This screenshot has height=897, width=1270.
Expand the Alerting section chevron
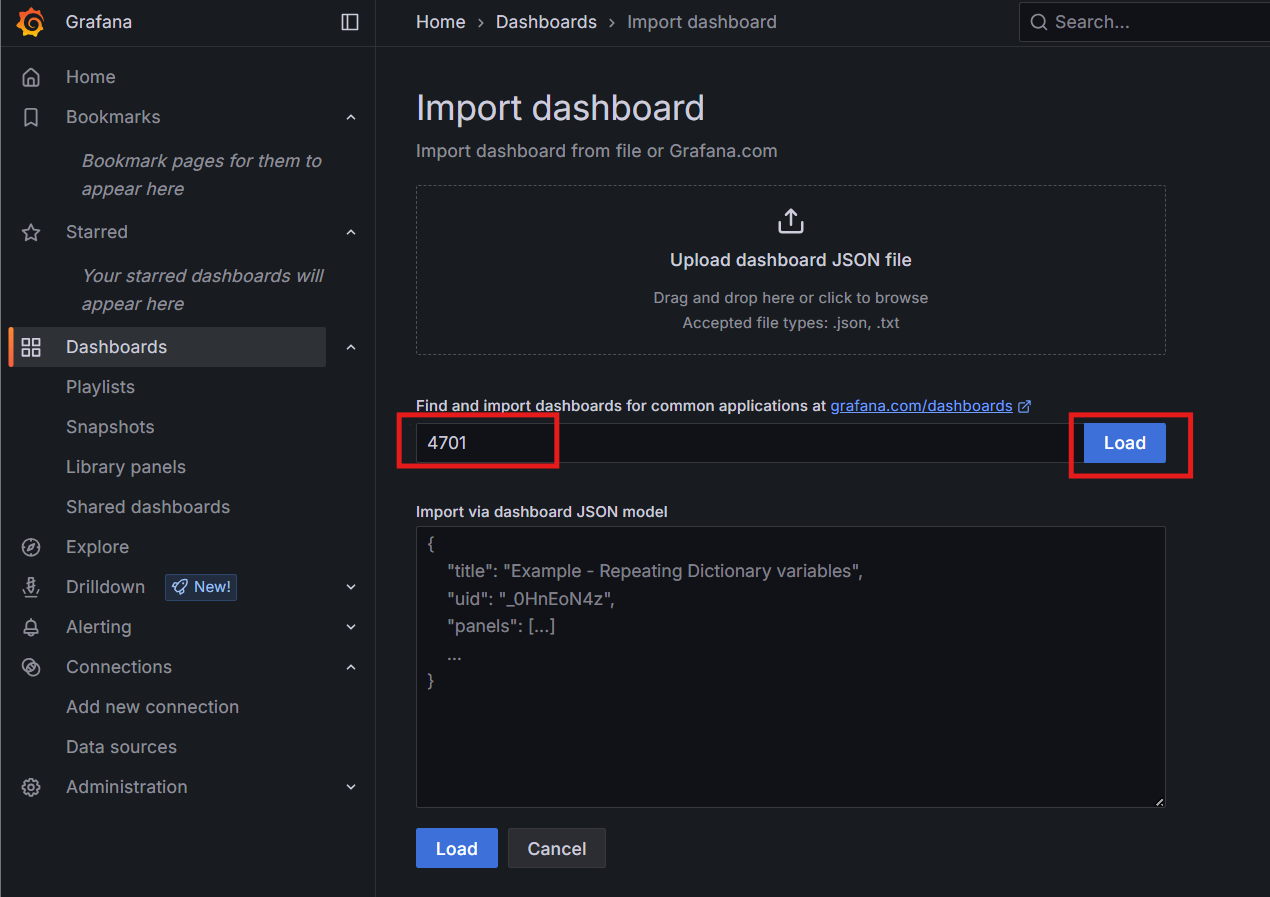[x=351, y=627]
